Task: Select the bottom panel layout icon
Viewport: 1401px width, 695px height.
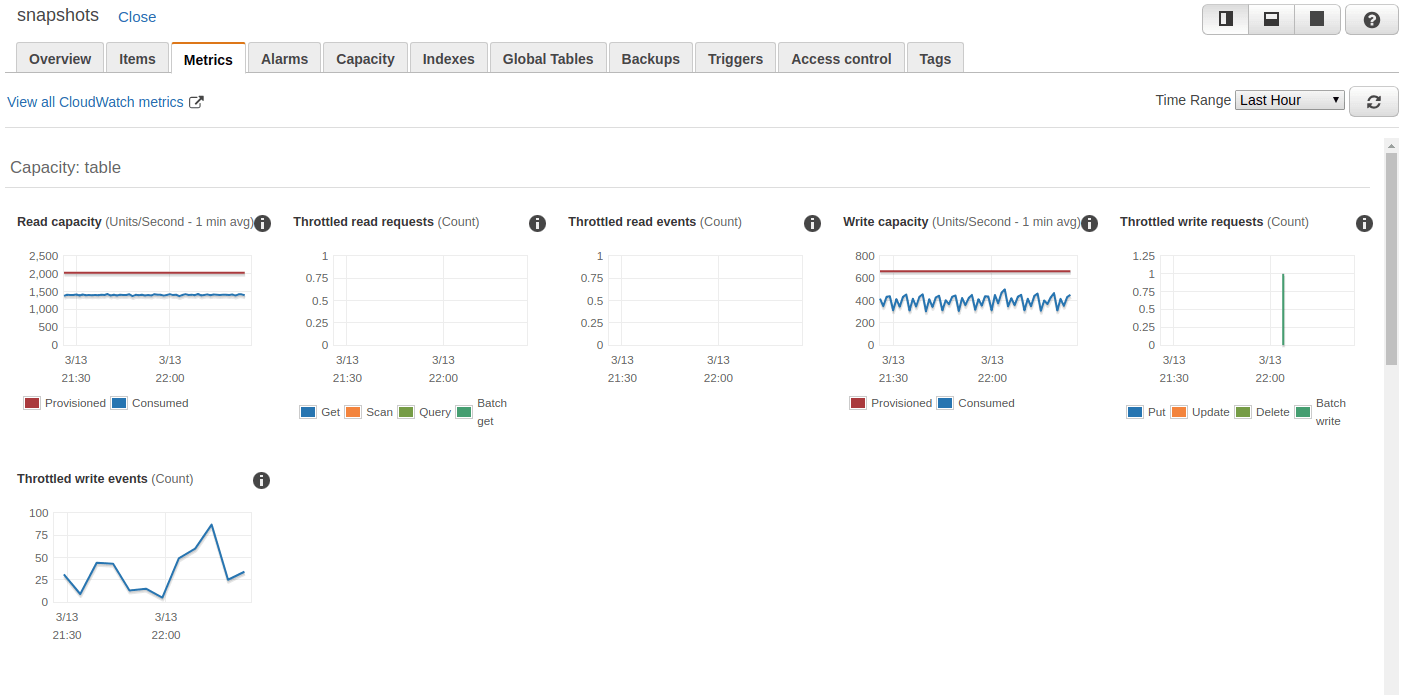Action: click(x=1271, y=19)
